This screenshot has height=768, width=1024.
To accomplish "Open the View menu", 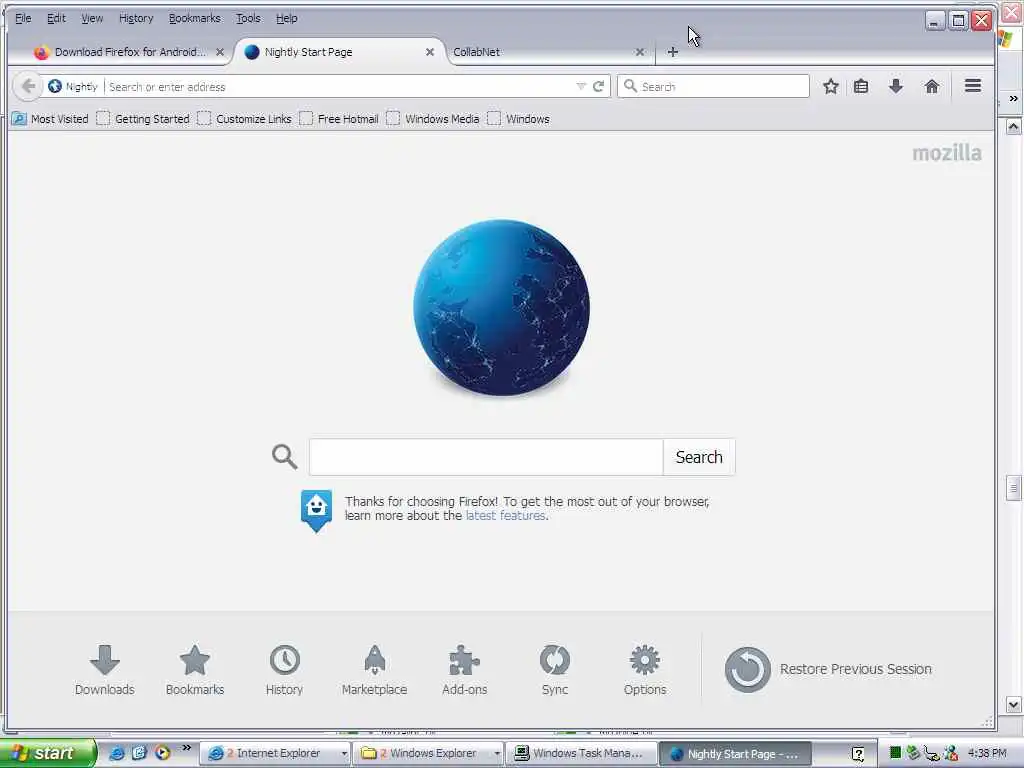I will tap(92, 18).
